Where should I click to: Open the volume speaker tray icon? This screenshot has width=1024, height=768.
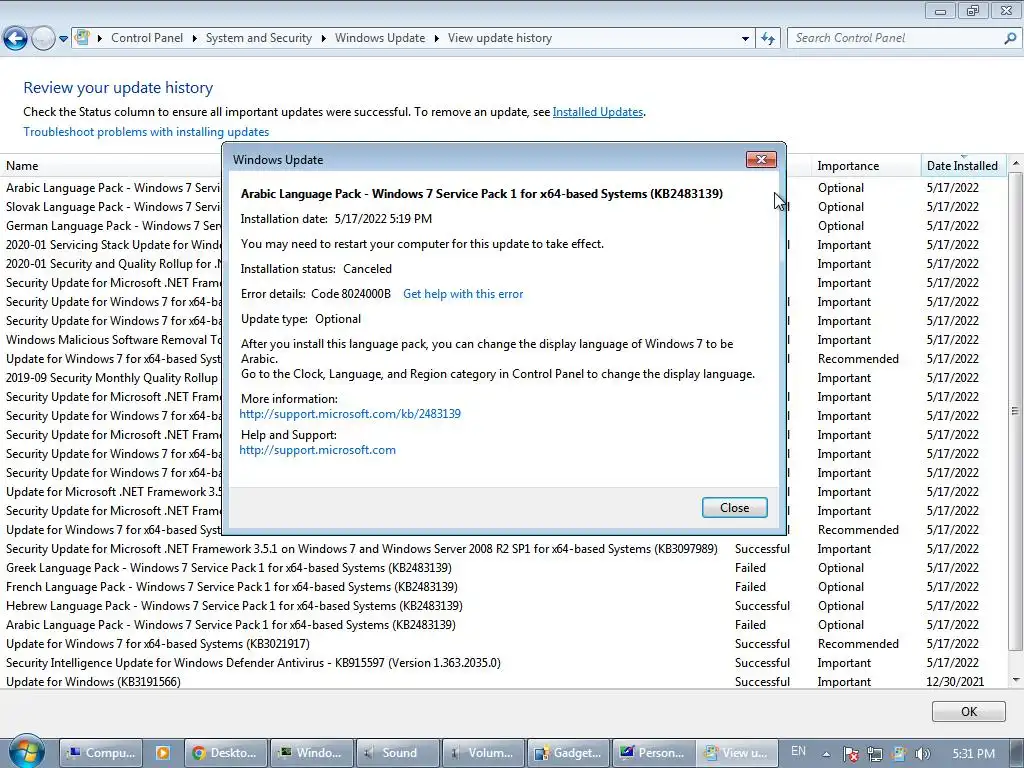pyautogui.click(x=923, y=754)
